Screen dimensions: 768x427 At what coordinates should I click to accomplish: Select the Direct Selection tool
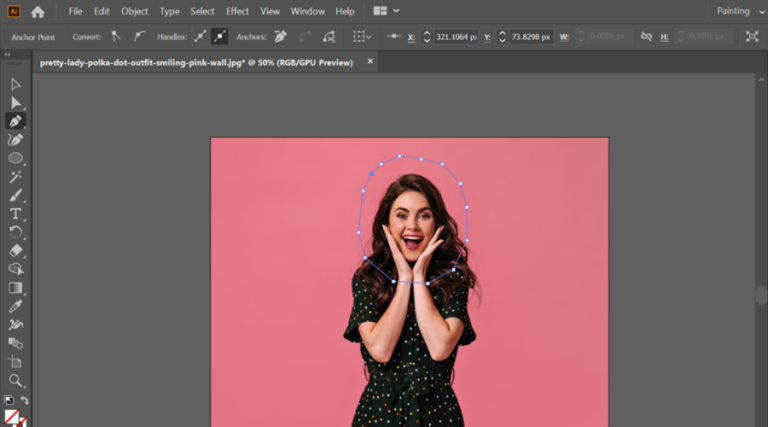coord(16,102)
